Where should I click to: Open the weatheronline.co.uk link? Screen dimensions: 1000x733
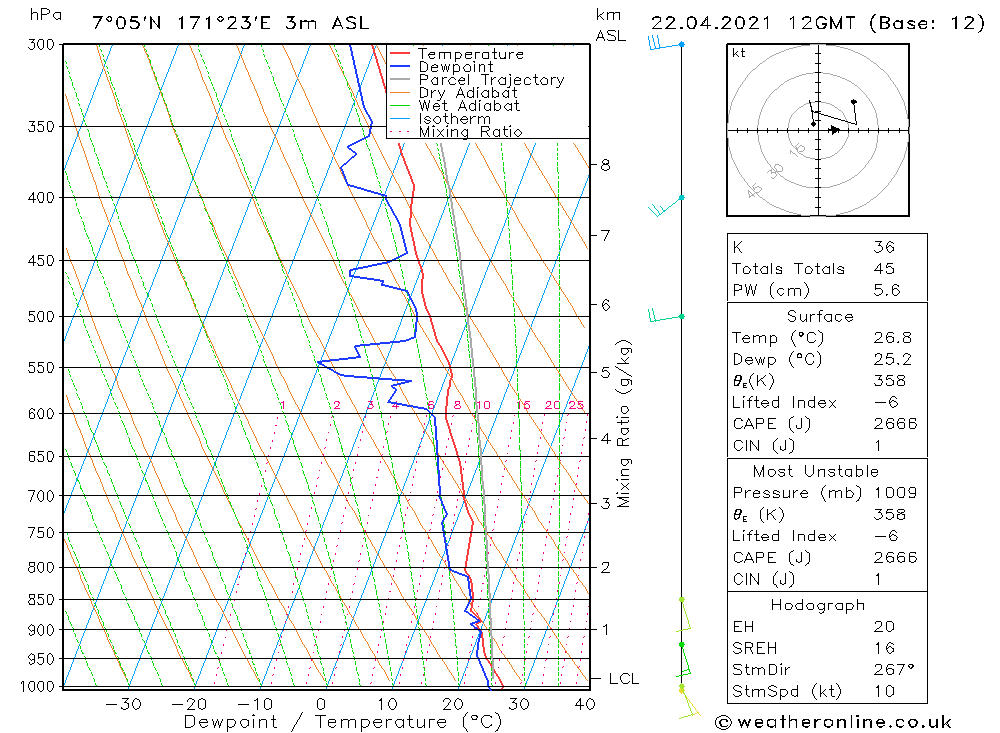[844, 722]
